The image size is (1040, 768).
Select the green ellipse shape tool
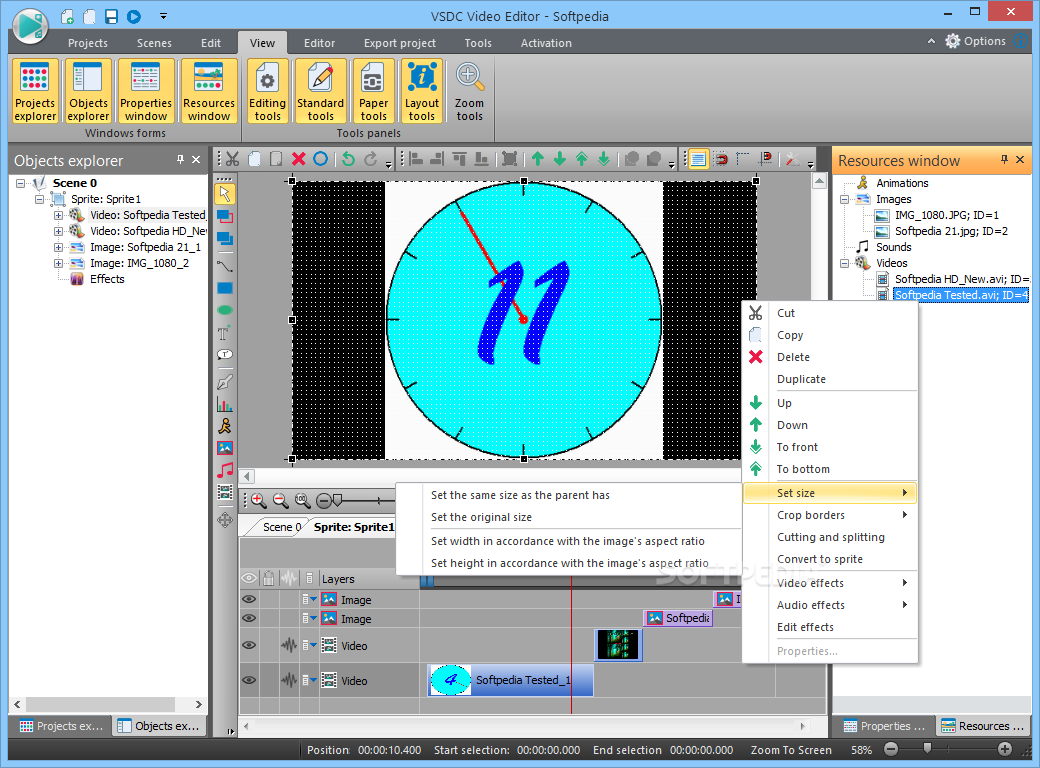point(225,310)
